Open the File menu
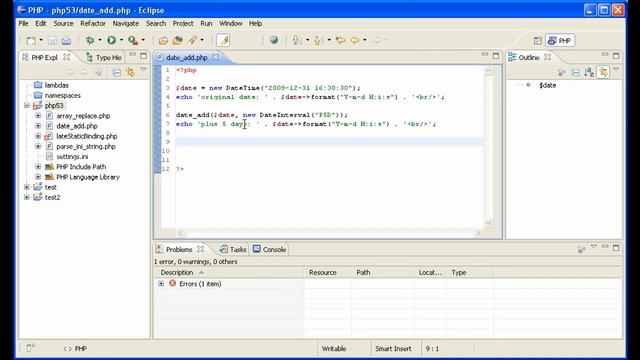The image size is (640, 360). click(24, 23)
